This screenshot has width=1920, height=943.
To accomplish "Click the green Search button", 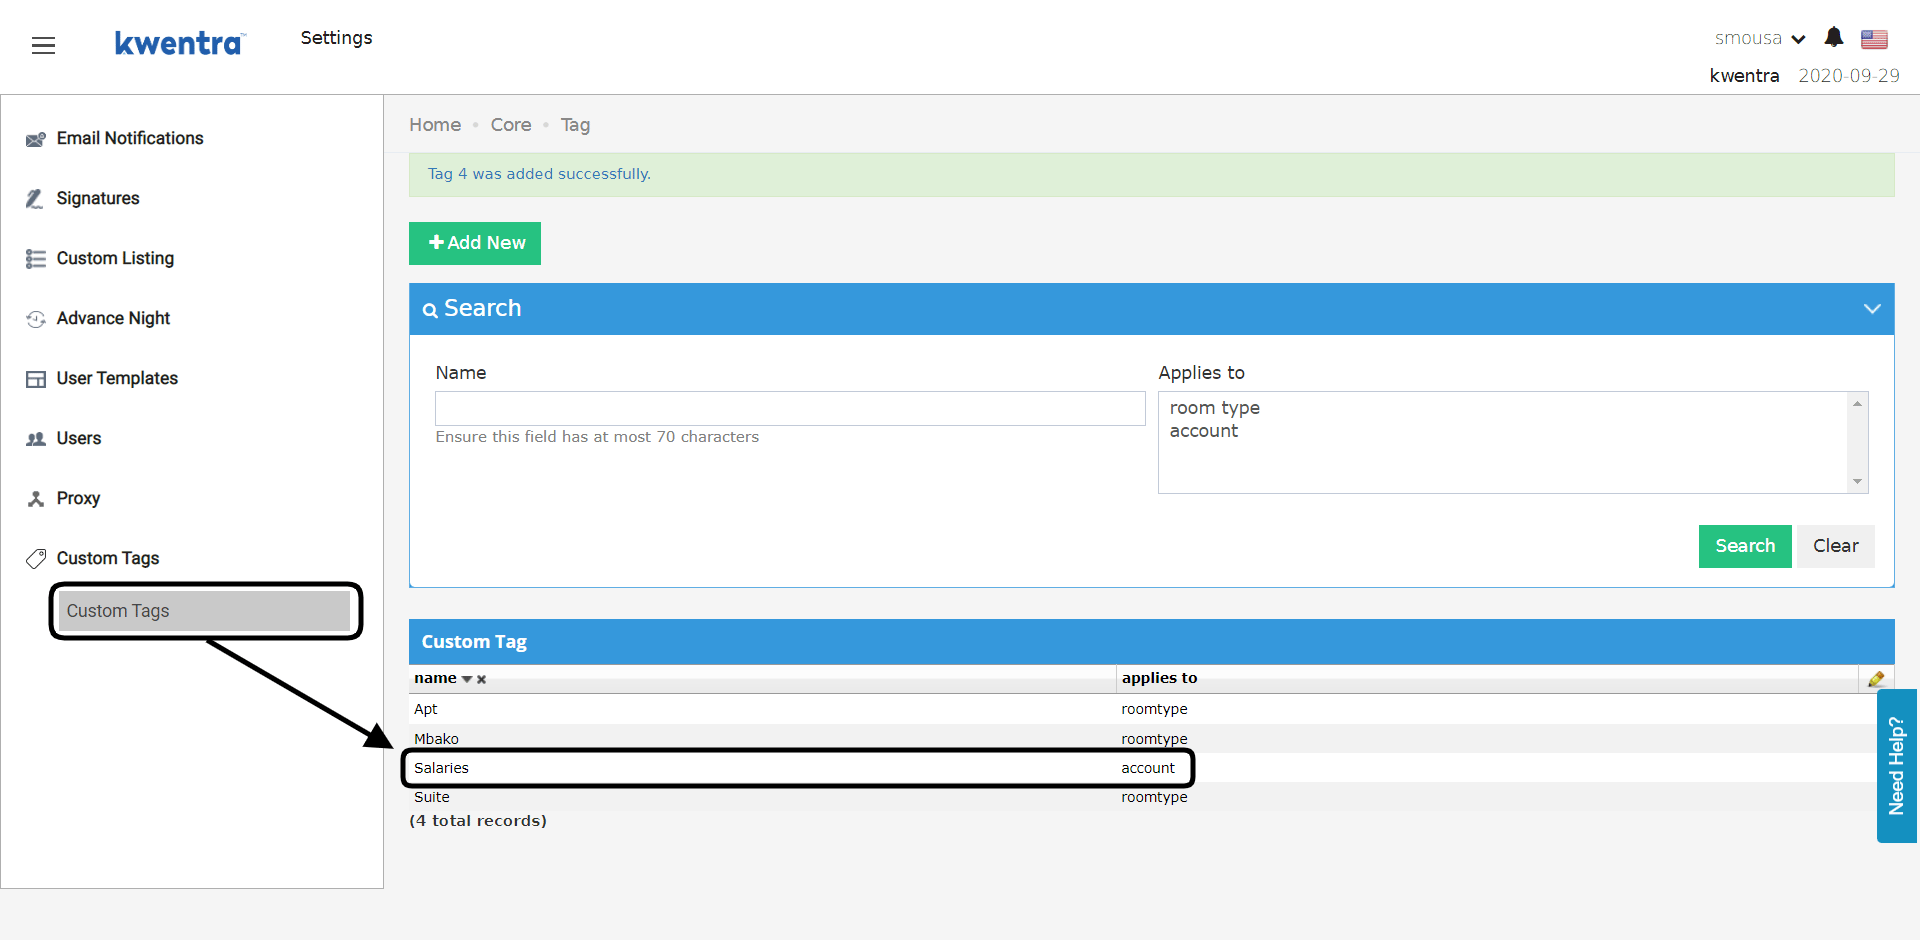I will tap(1745, 546).
